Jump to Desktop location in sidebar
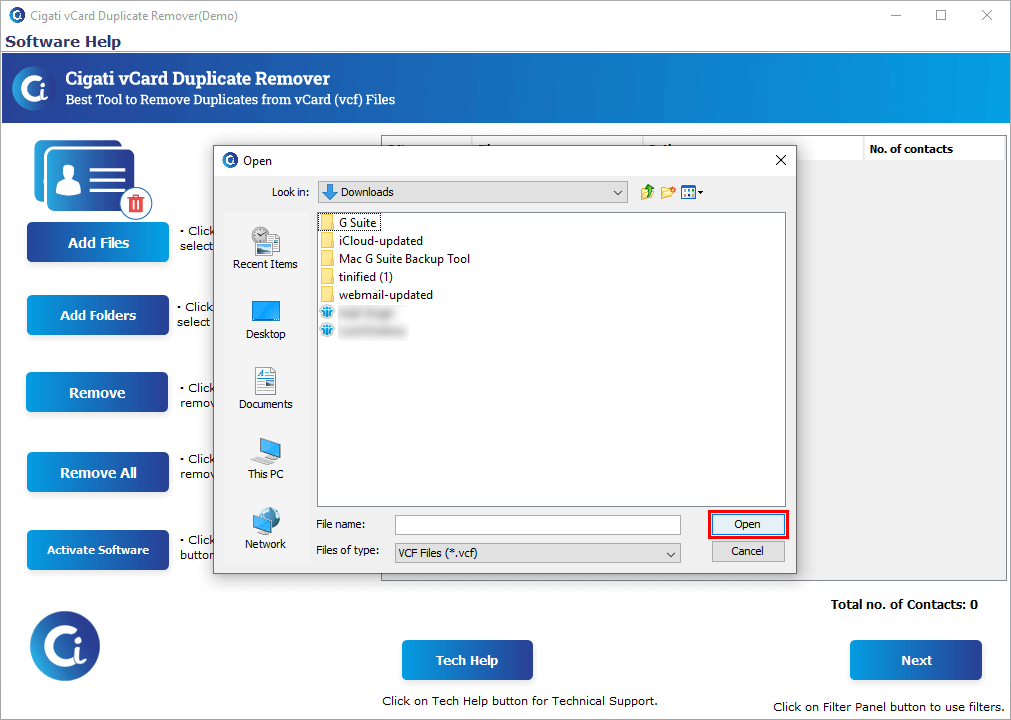 (x=265, y=320)
